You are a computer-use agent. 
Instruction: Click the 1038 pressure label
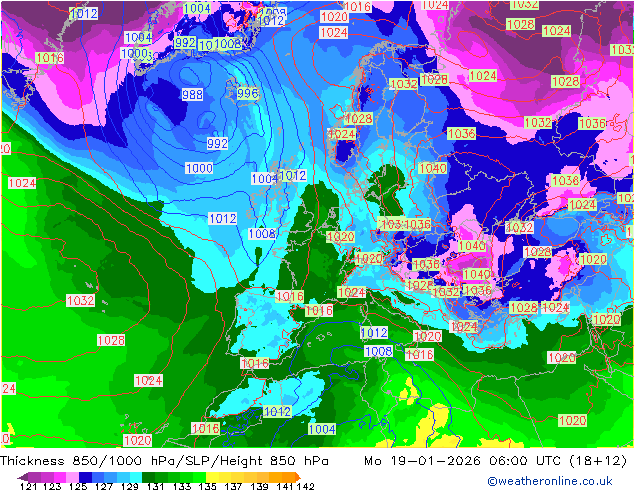(566, 180)
